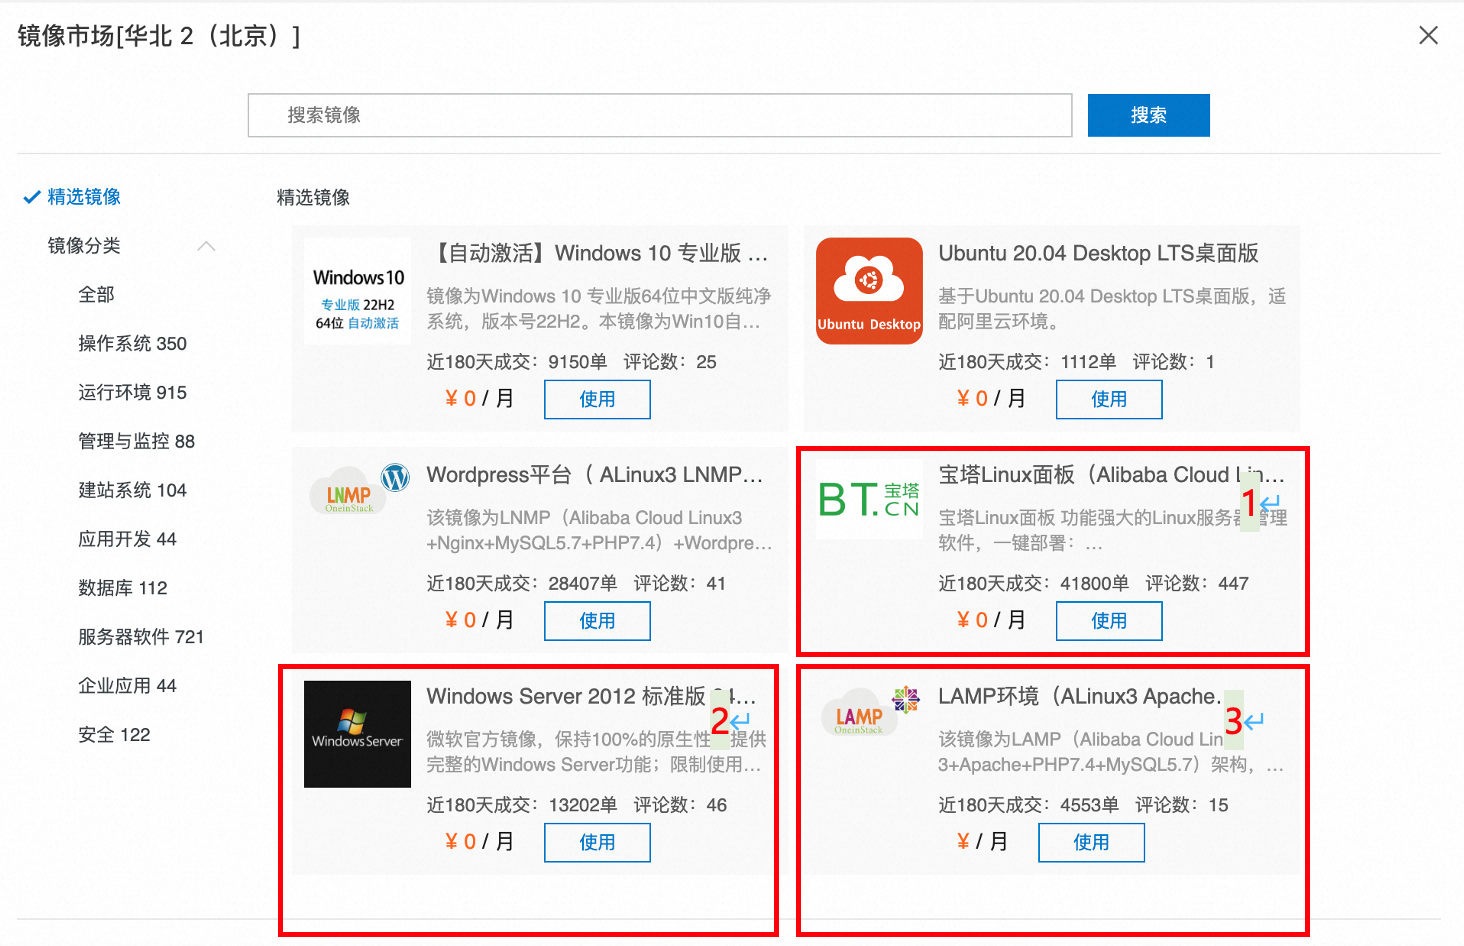Open the 【自动激活】Windows 10 专业版 title
Viewport: 1464px width, 946px height.
tap(598, 254)
